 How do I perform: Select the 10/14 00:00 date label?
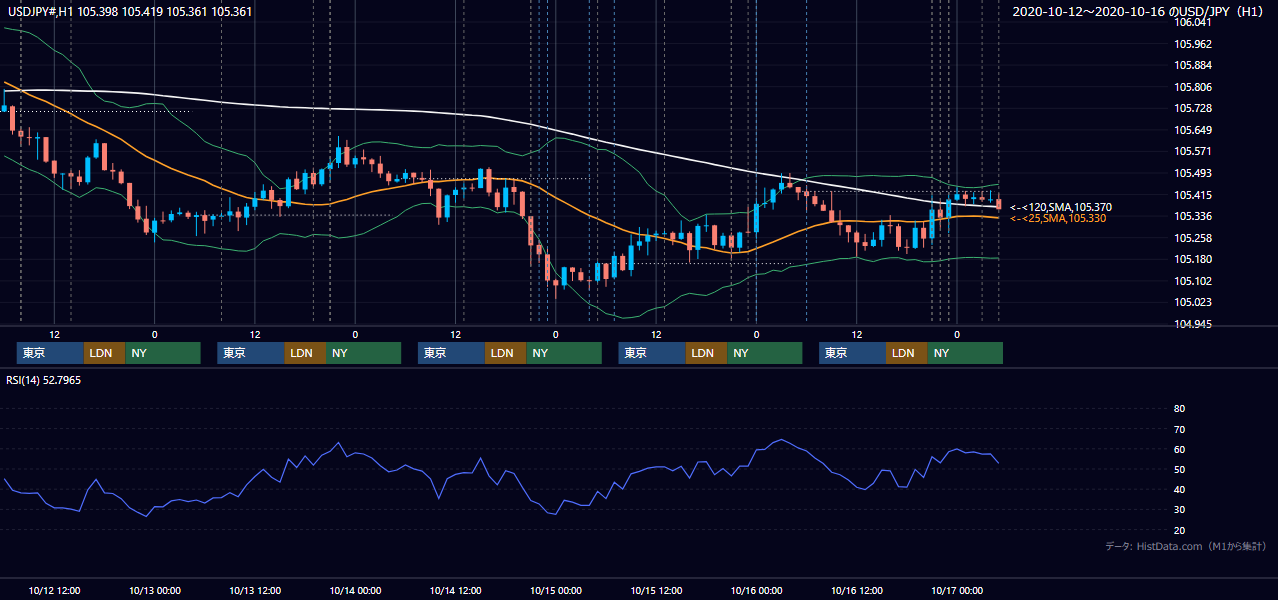click(x=355, y=590)
